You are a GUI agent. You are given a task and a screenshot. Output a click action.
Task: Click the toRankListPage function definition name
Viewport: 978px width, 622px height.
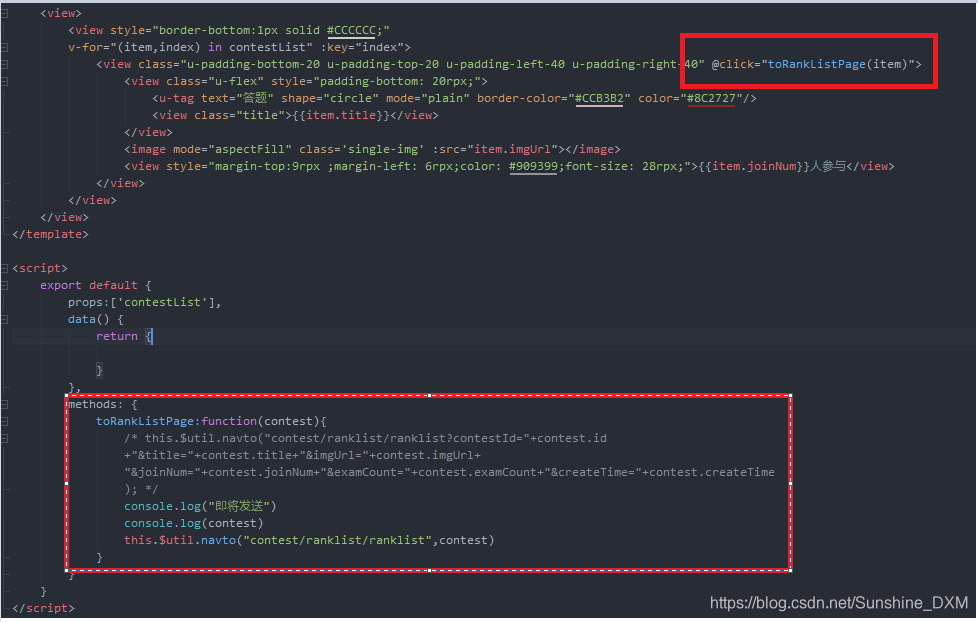click(x=145, y=421)
